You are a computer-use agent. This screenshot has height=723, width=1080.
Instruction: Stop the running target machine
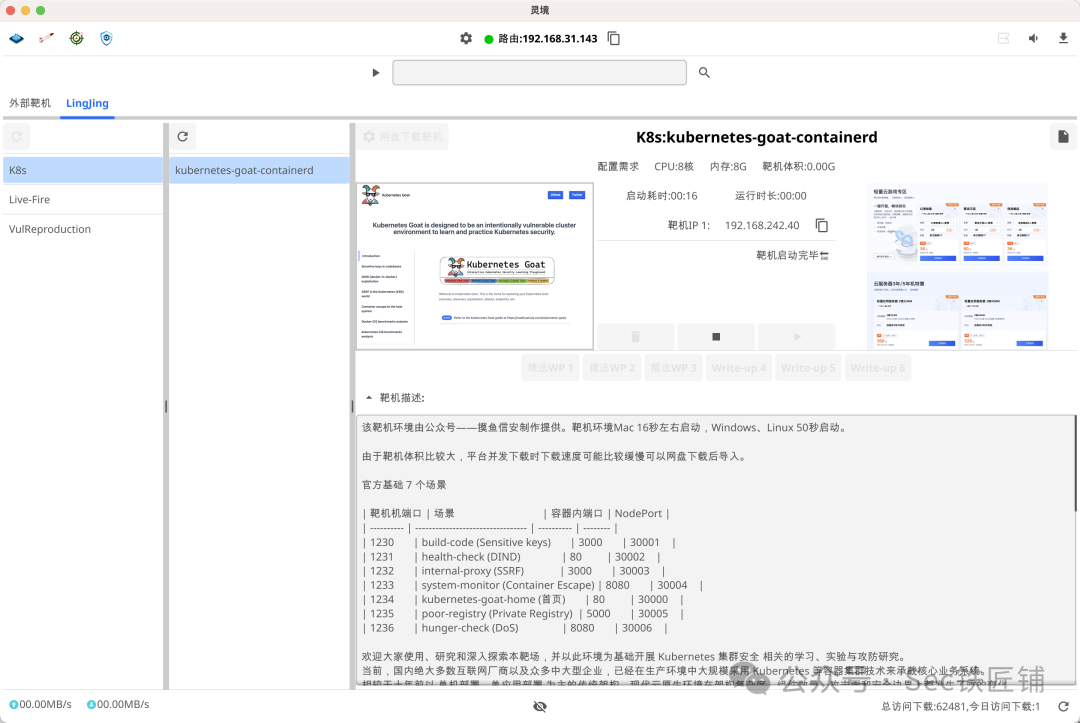(716, 337)
